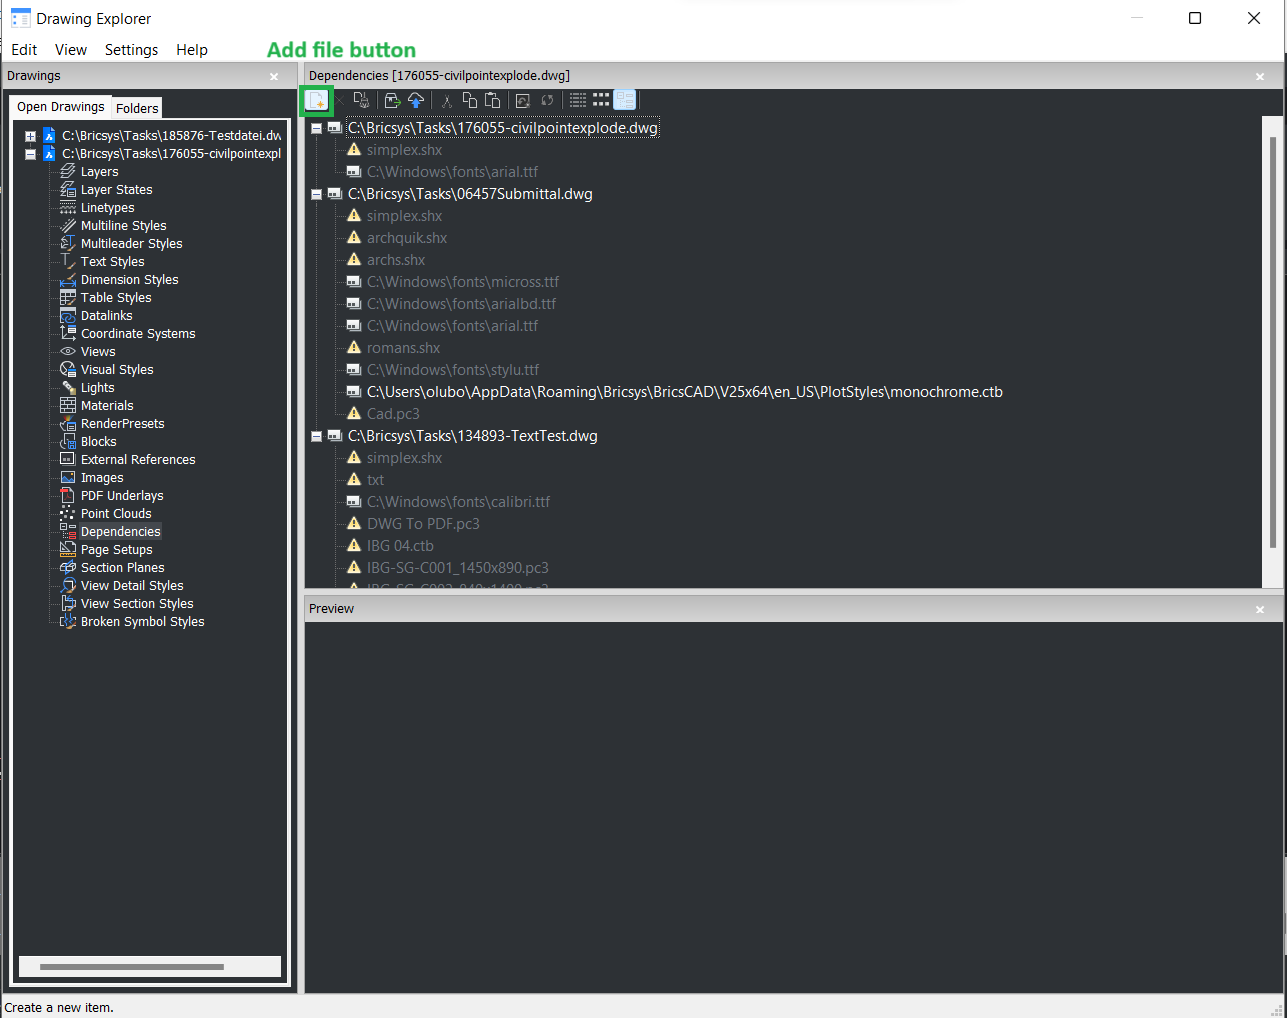Select View Detail Styles in tree

[x=132, y=586]
